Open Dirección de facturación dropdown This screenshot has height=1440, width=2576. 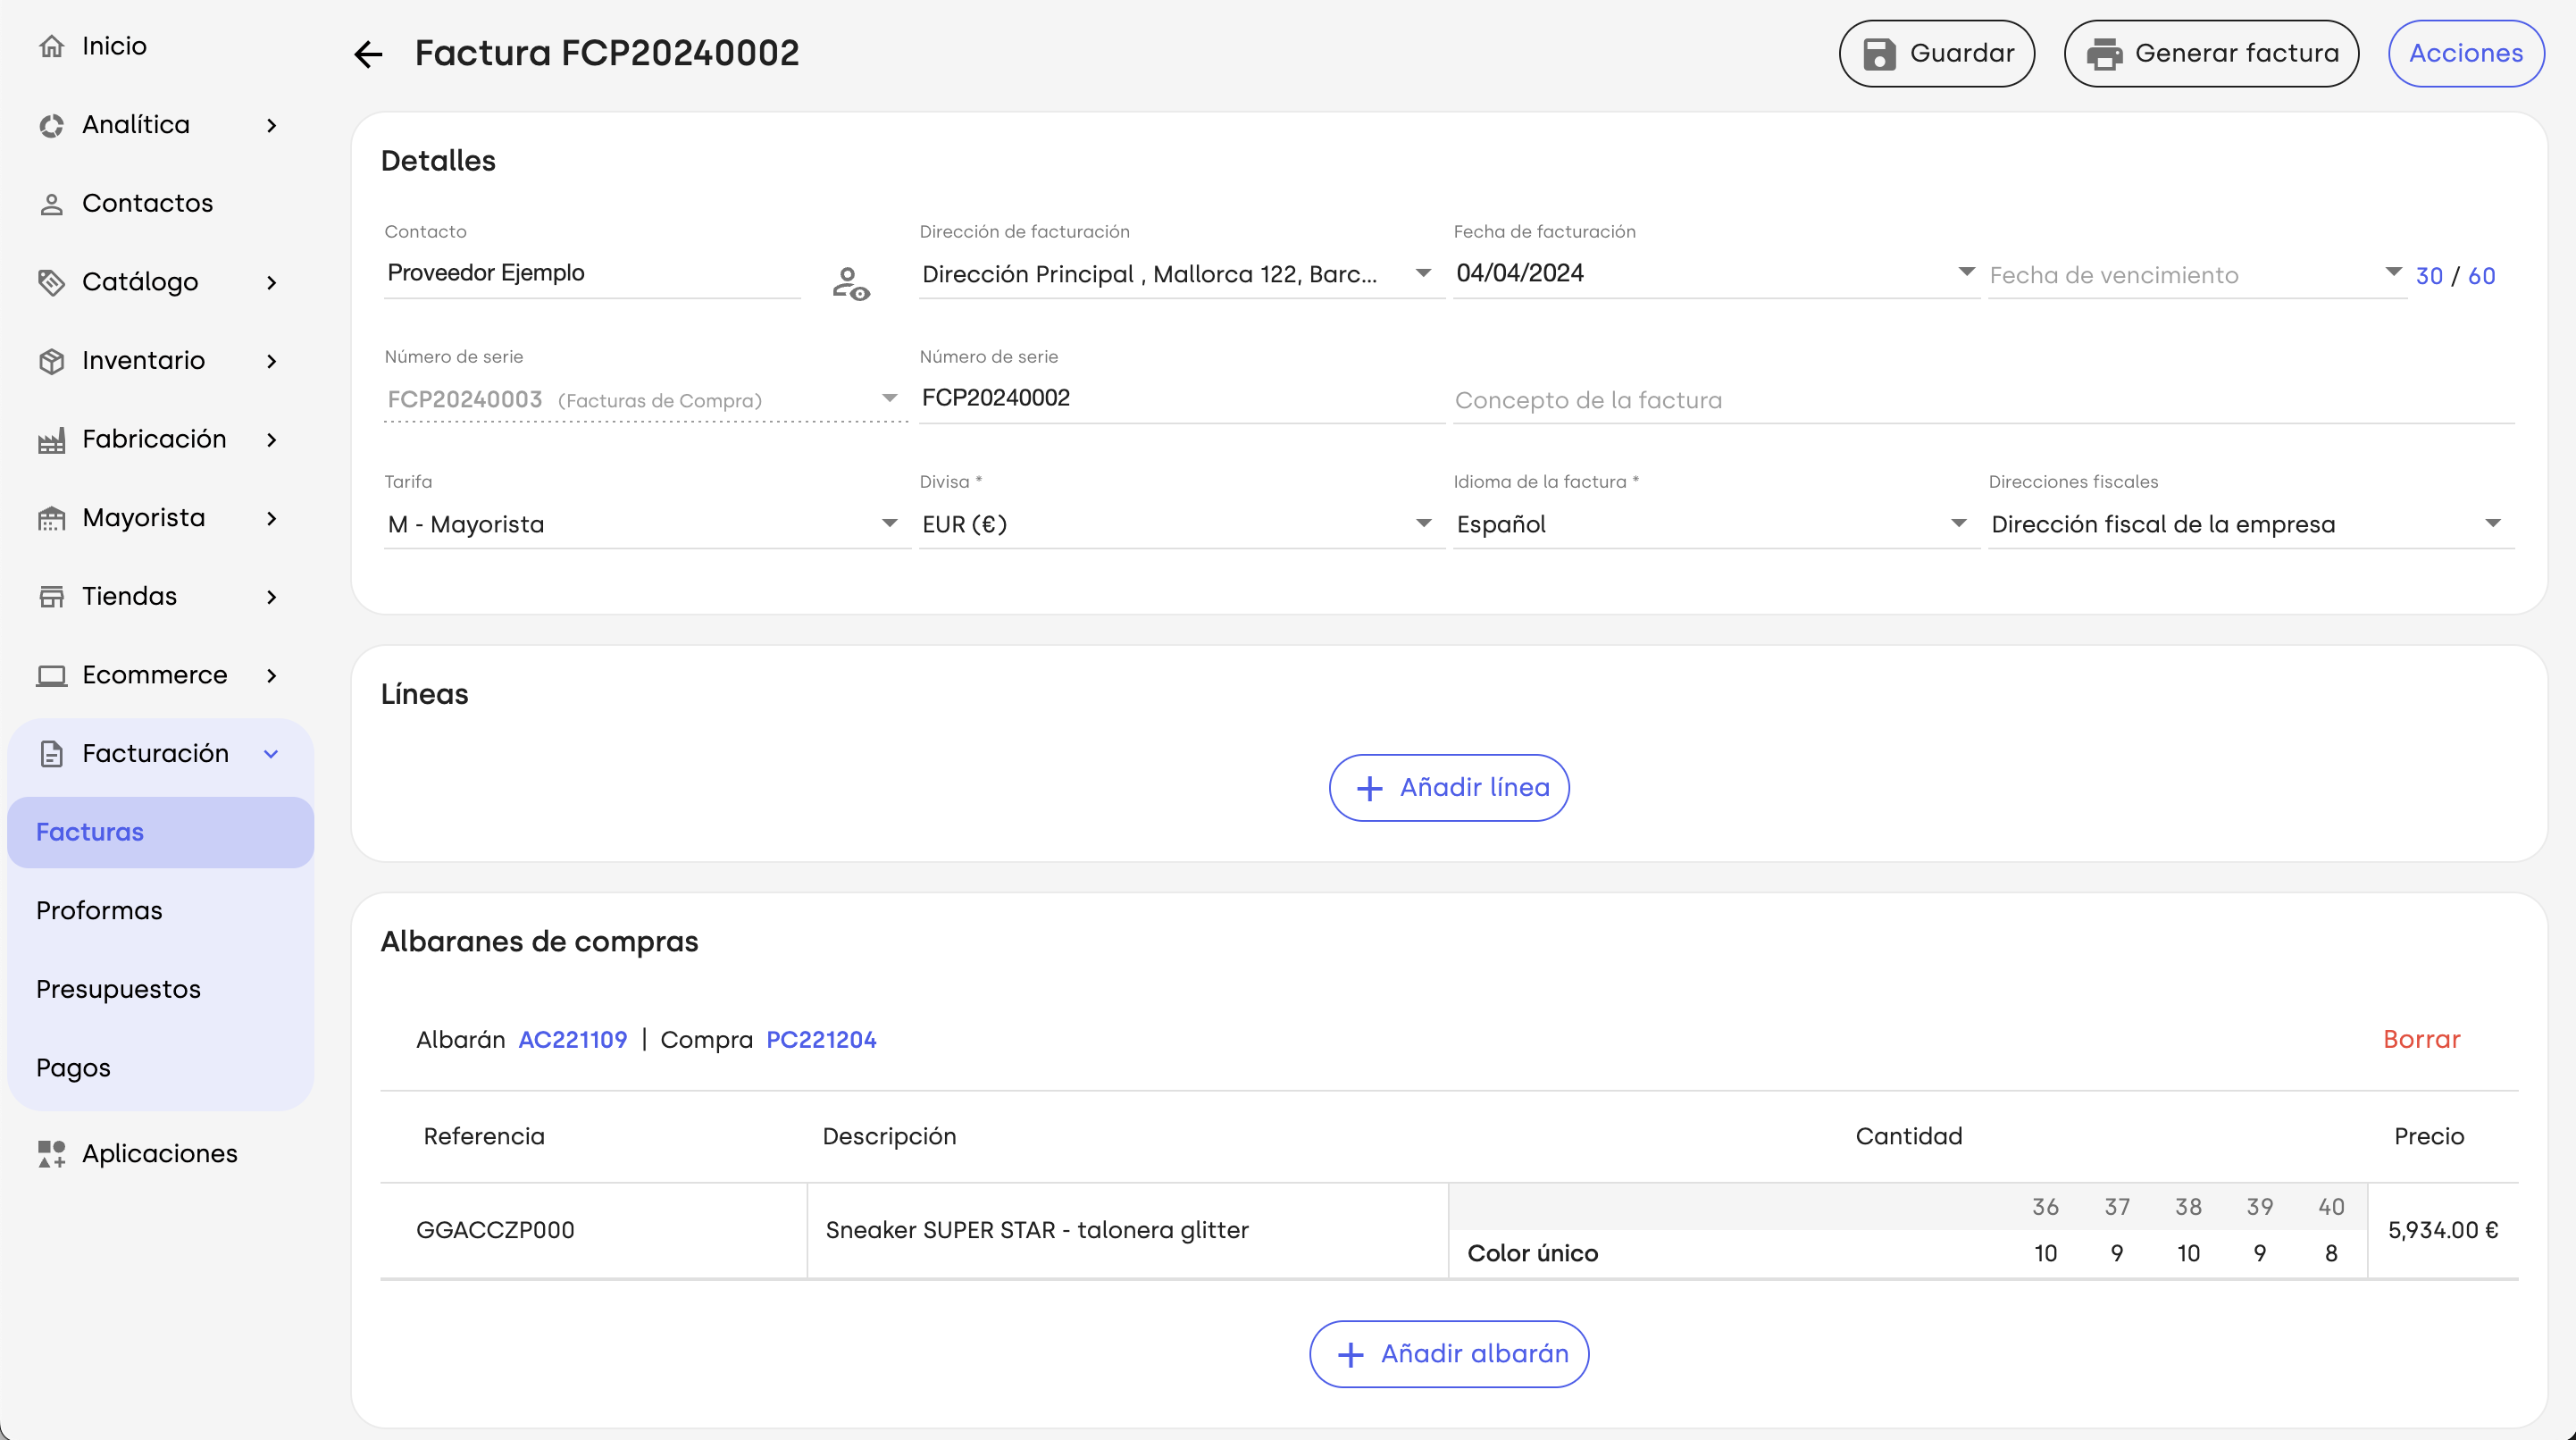pyautogui.click(x=1422, y=273)
